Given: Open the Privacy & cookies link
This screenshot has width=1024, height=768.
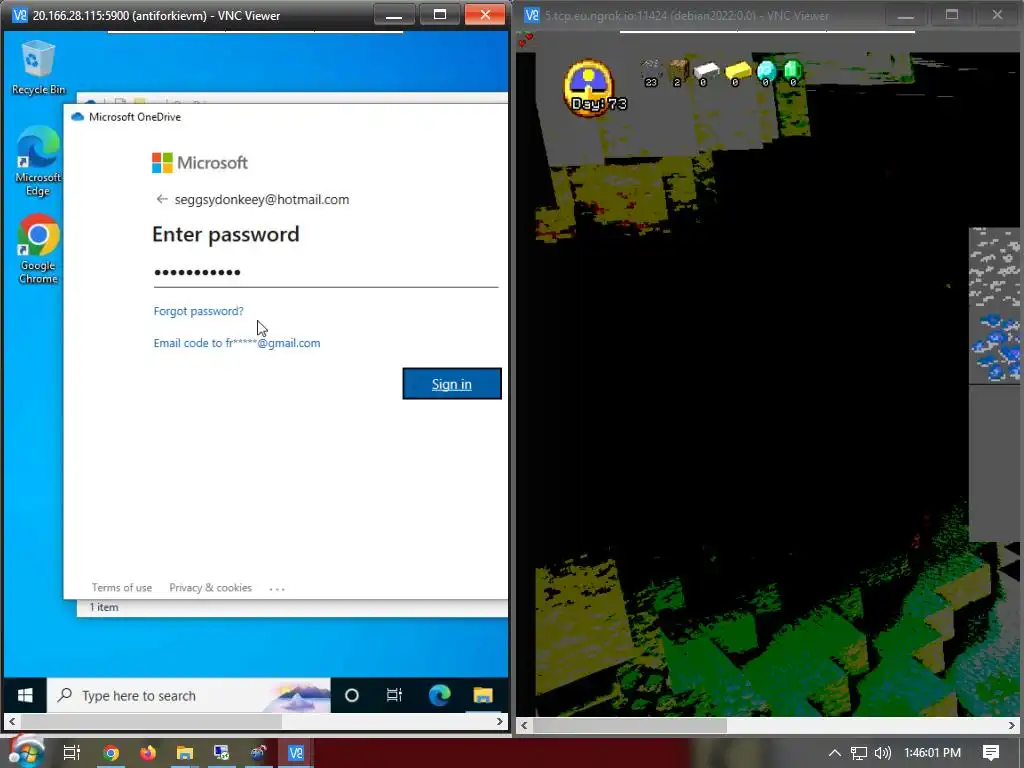Looking at the screenshot, I should pos(210,588).
